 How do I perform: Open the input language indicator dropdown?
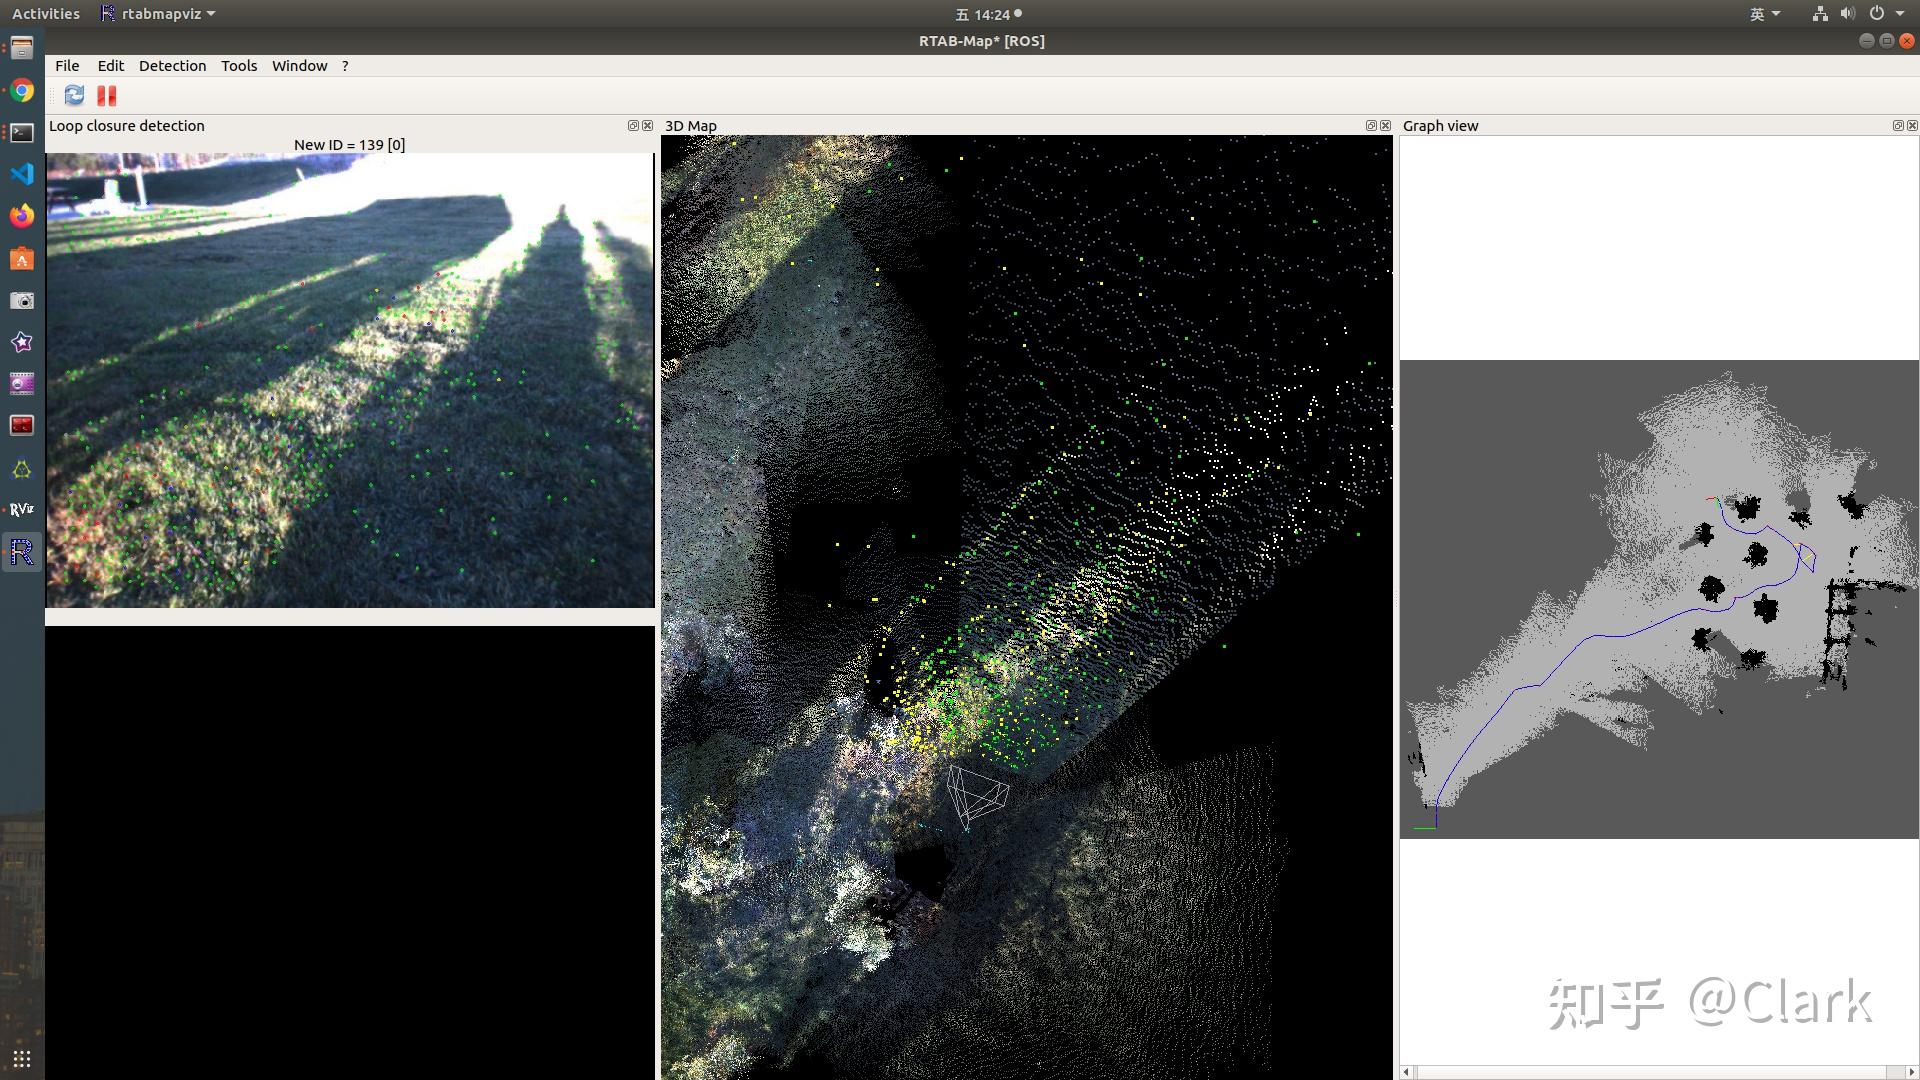pos(1764,14)
